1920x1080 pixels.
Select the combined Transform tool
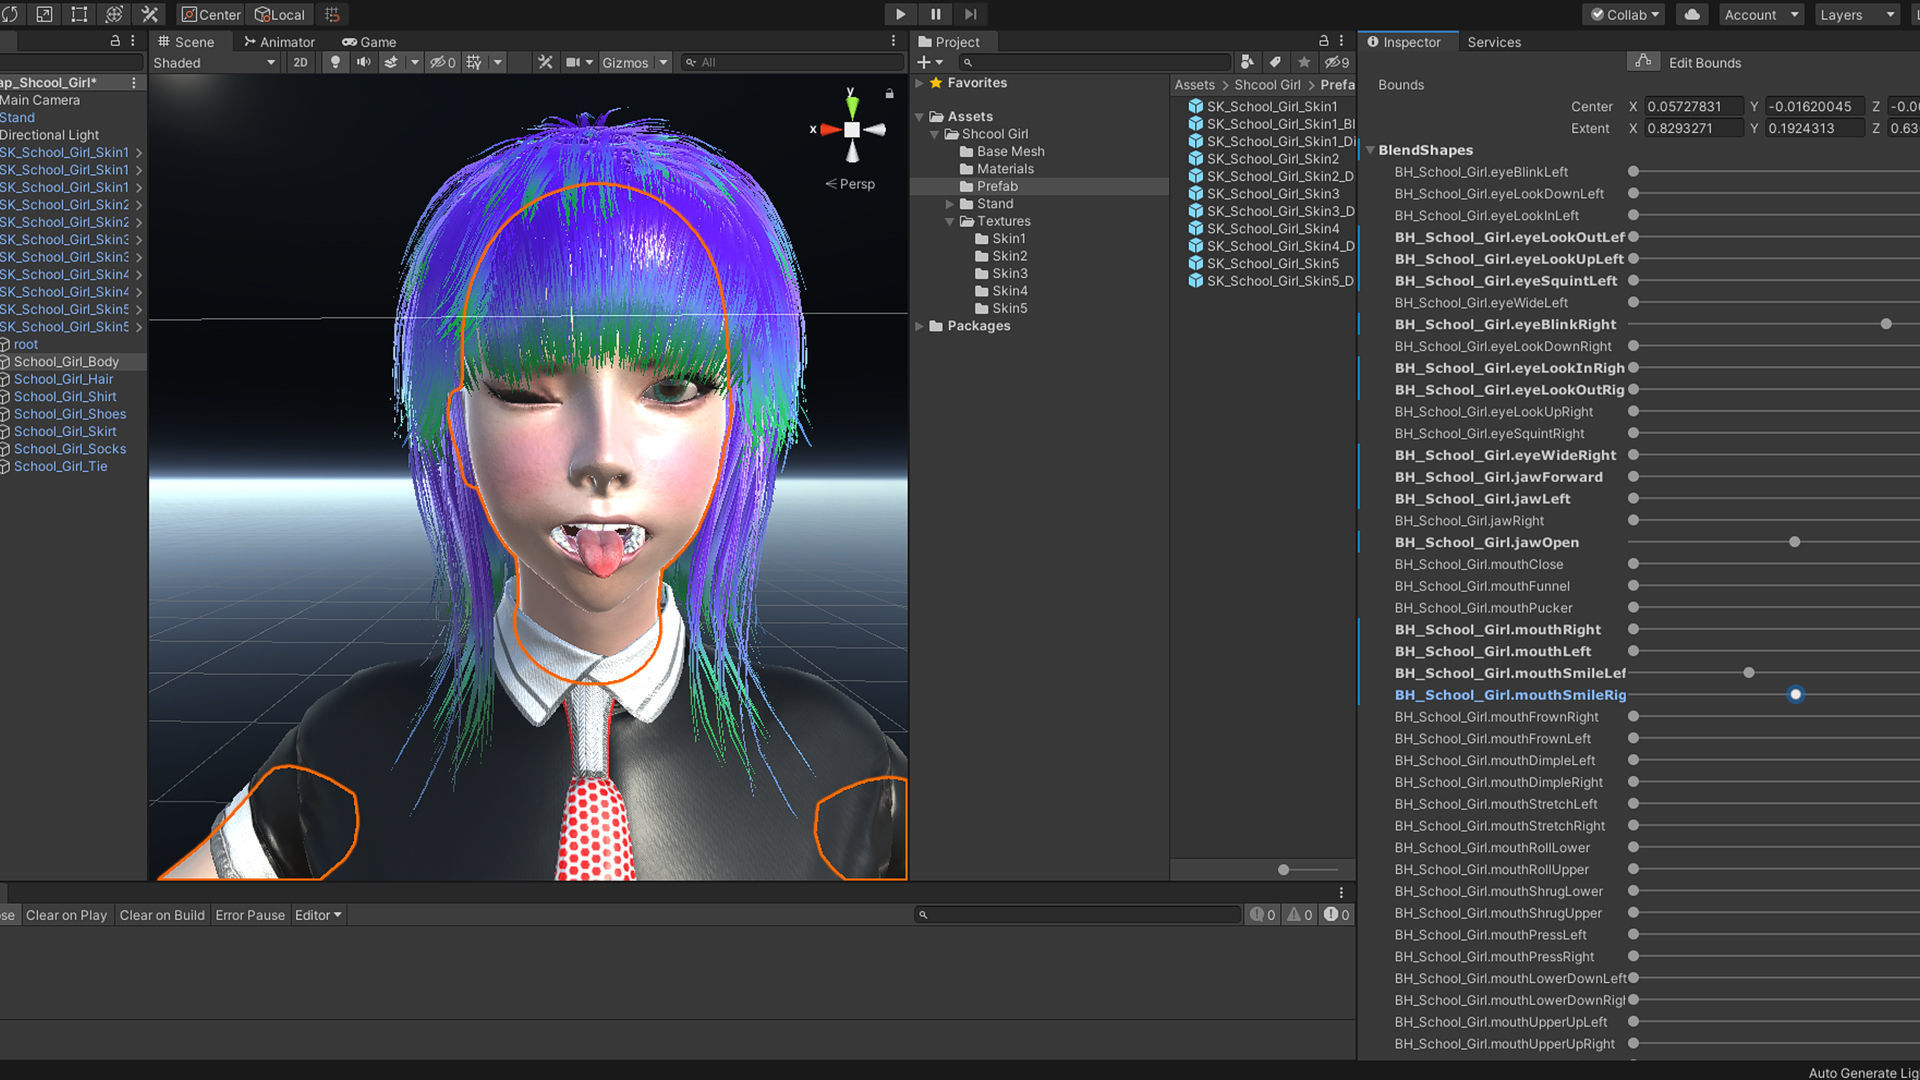click(x=114, y=14)
